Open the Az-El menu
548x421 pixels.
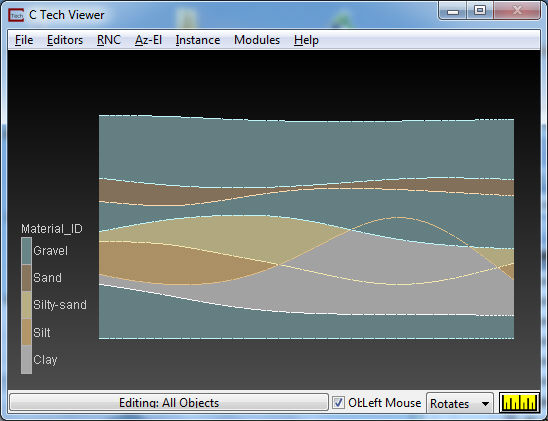pos(149,40)
